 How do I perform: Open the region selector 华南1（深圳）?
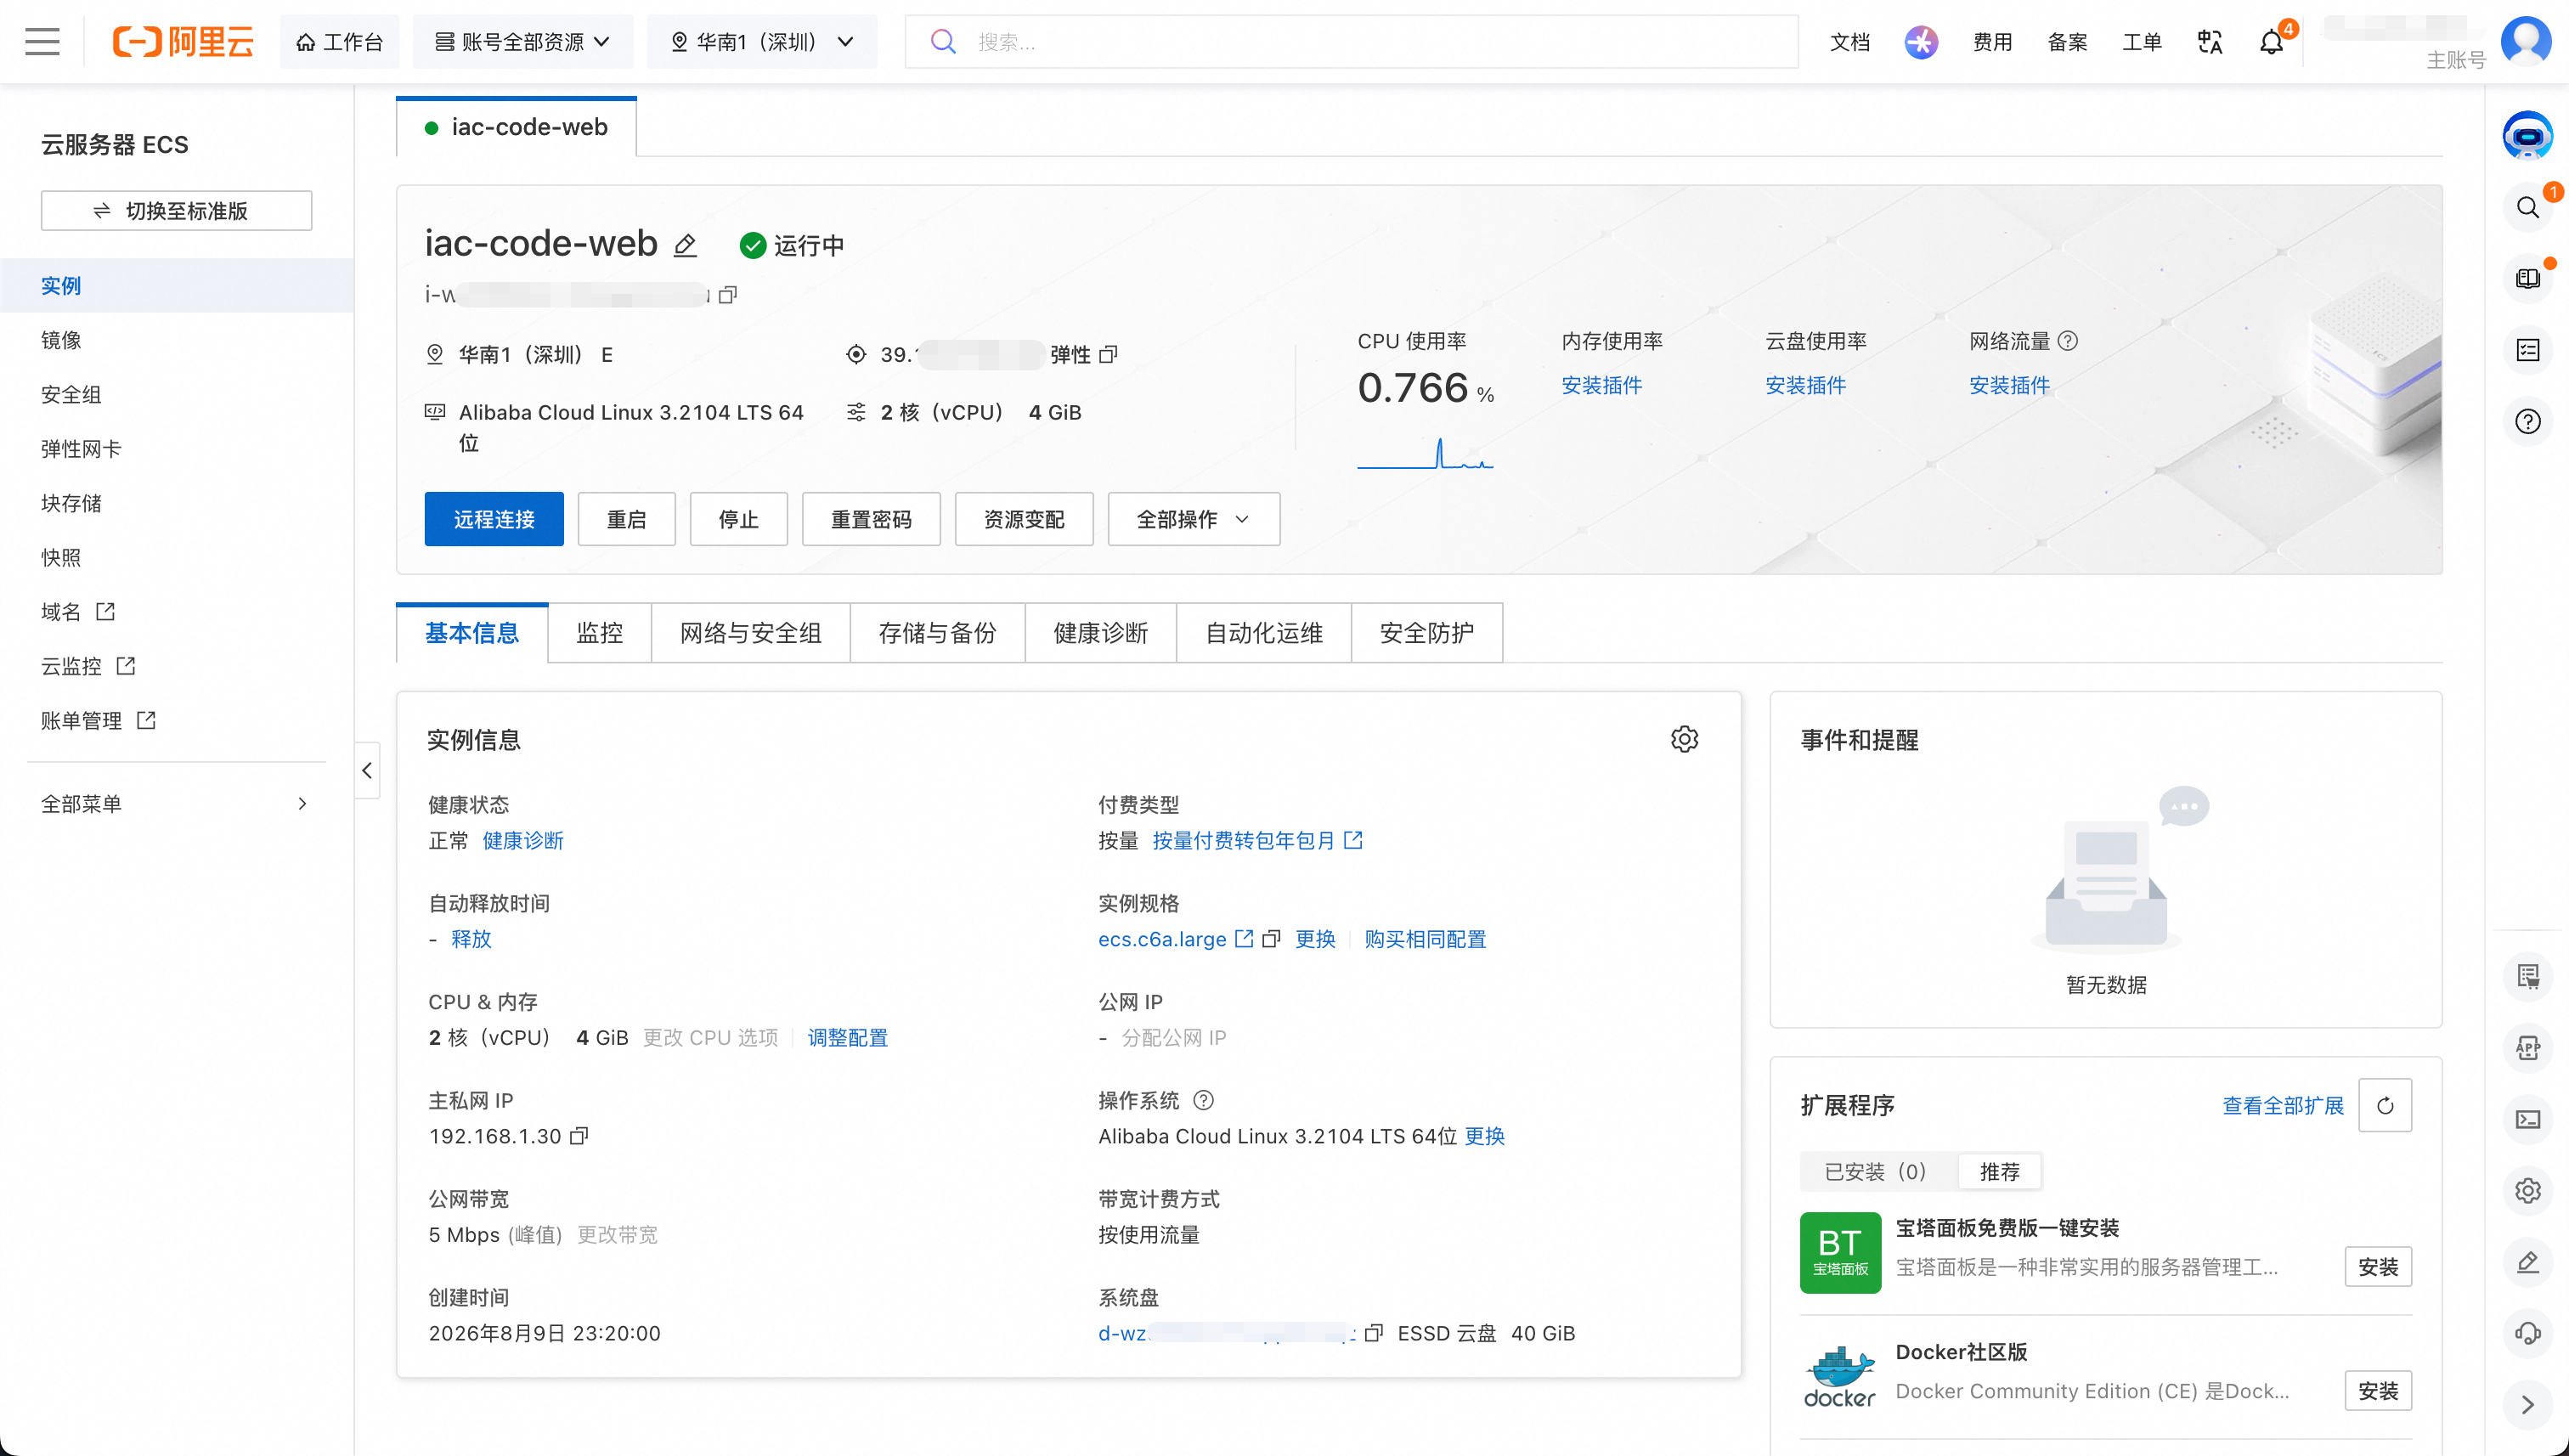click(761, 42)
